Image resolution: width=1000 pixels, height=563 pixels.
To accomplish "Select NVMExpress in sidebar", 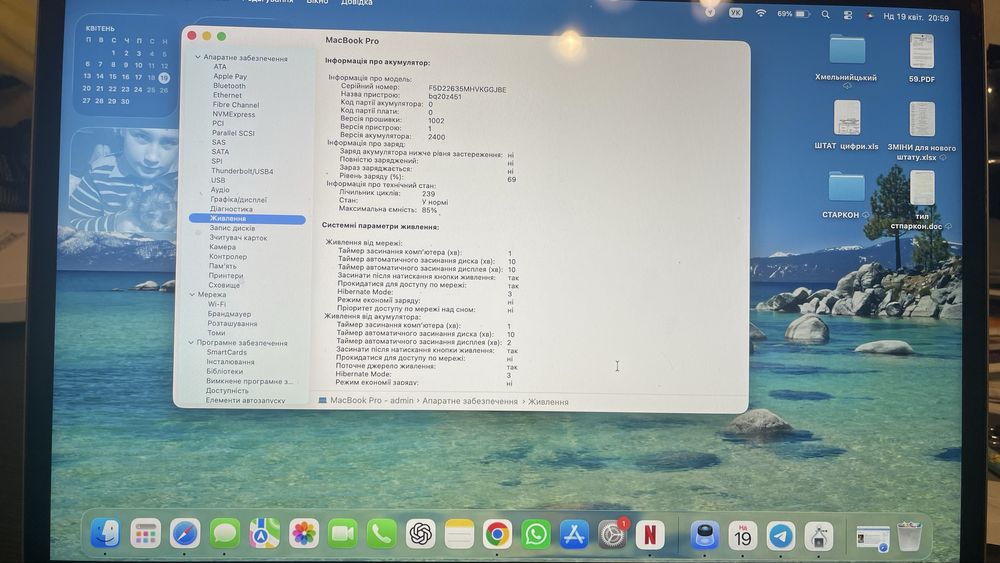I will [x=233, y=114].
